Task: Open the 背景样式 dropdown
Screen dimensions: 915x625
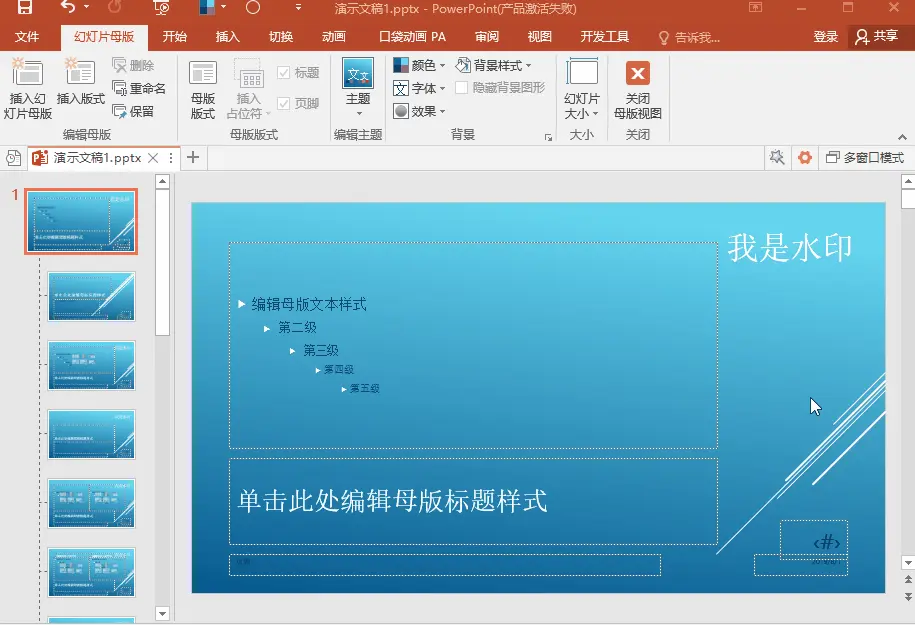Action: coord(498,65)
